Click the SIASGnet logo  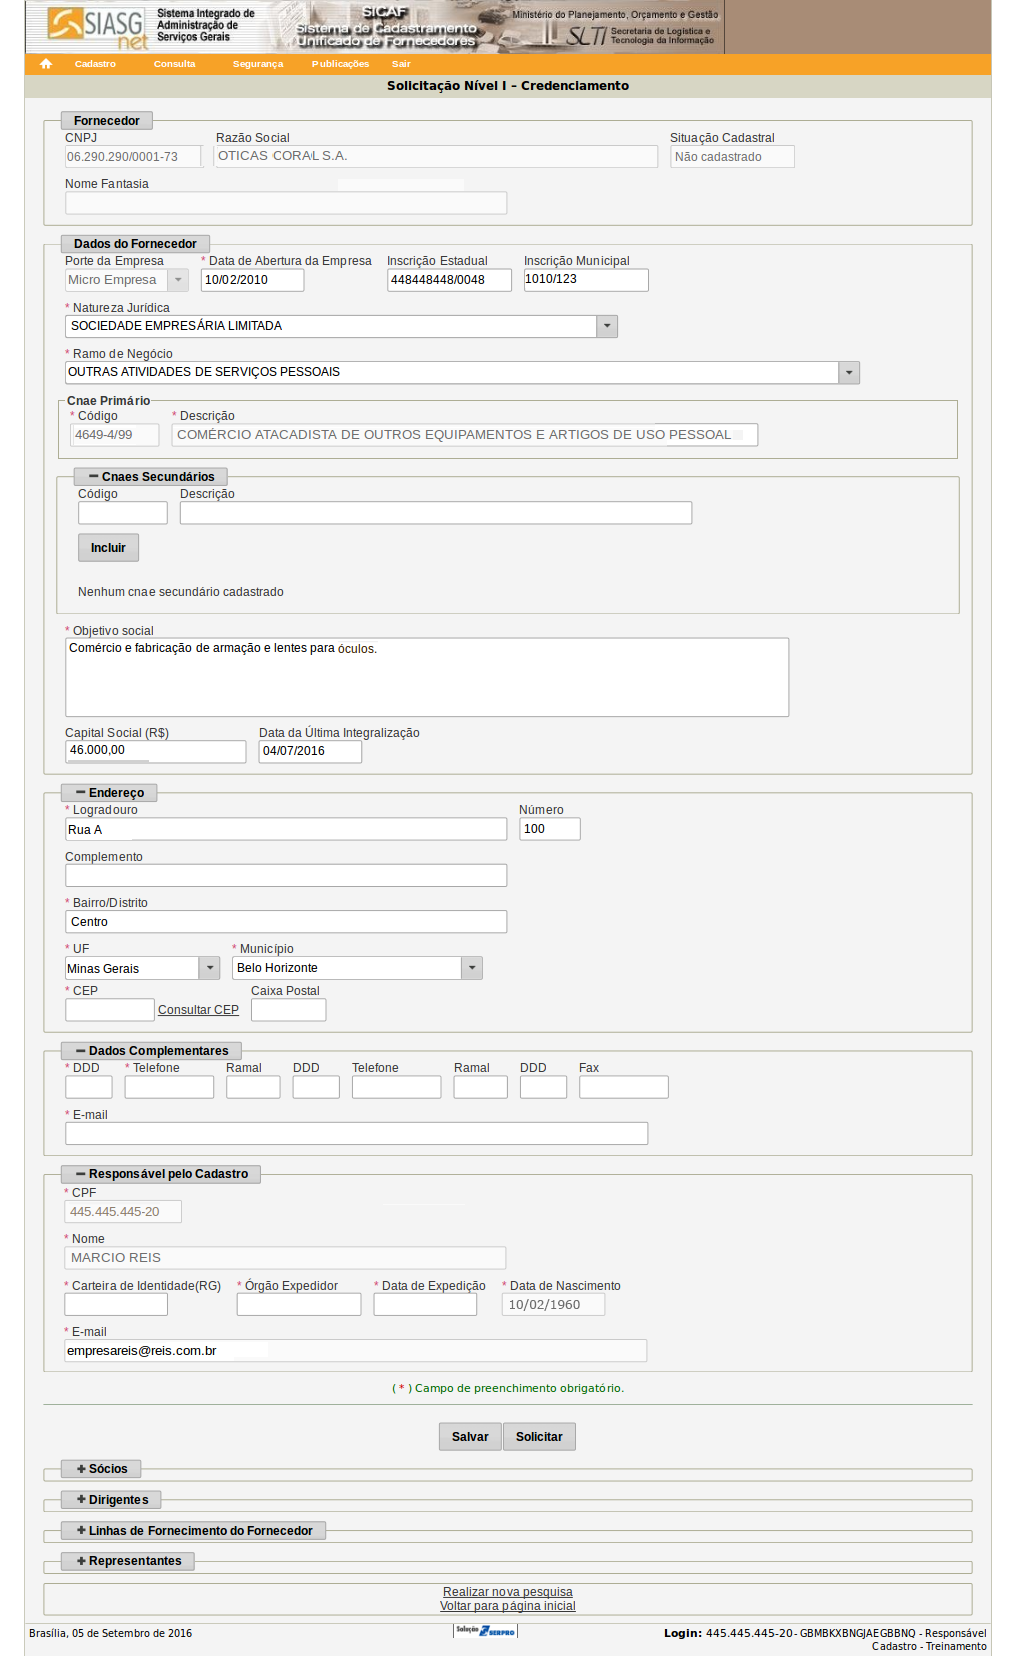point(97,27)
